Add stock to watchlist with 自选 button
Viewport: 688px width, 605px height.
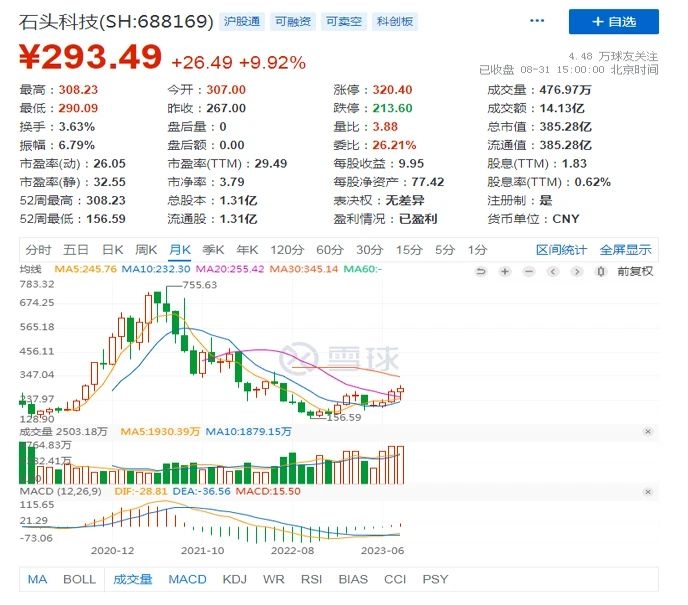click(614, 21)
